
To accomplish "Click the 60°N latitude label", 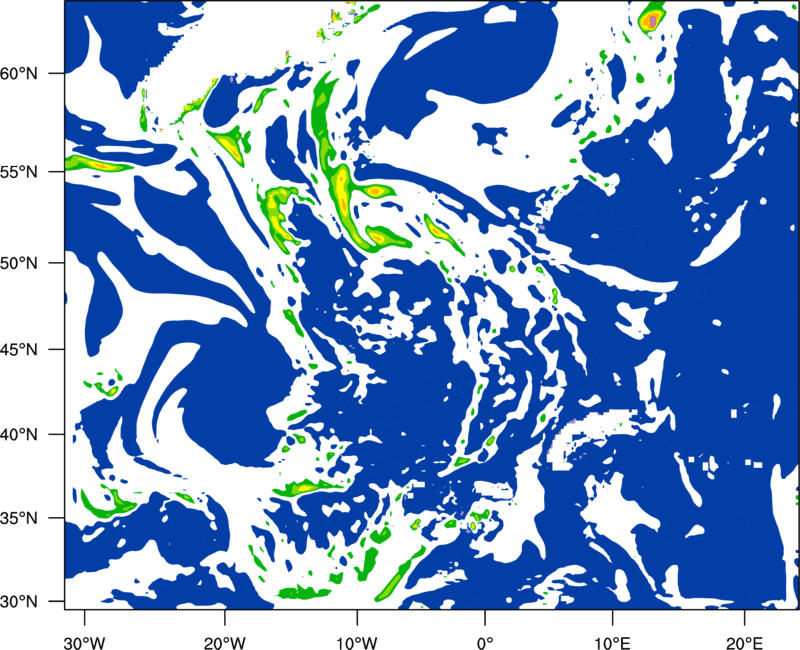I will 19,73.
